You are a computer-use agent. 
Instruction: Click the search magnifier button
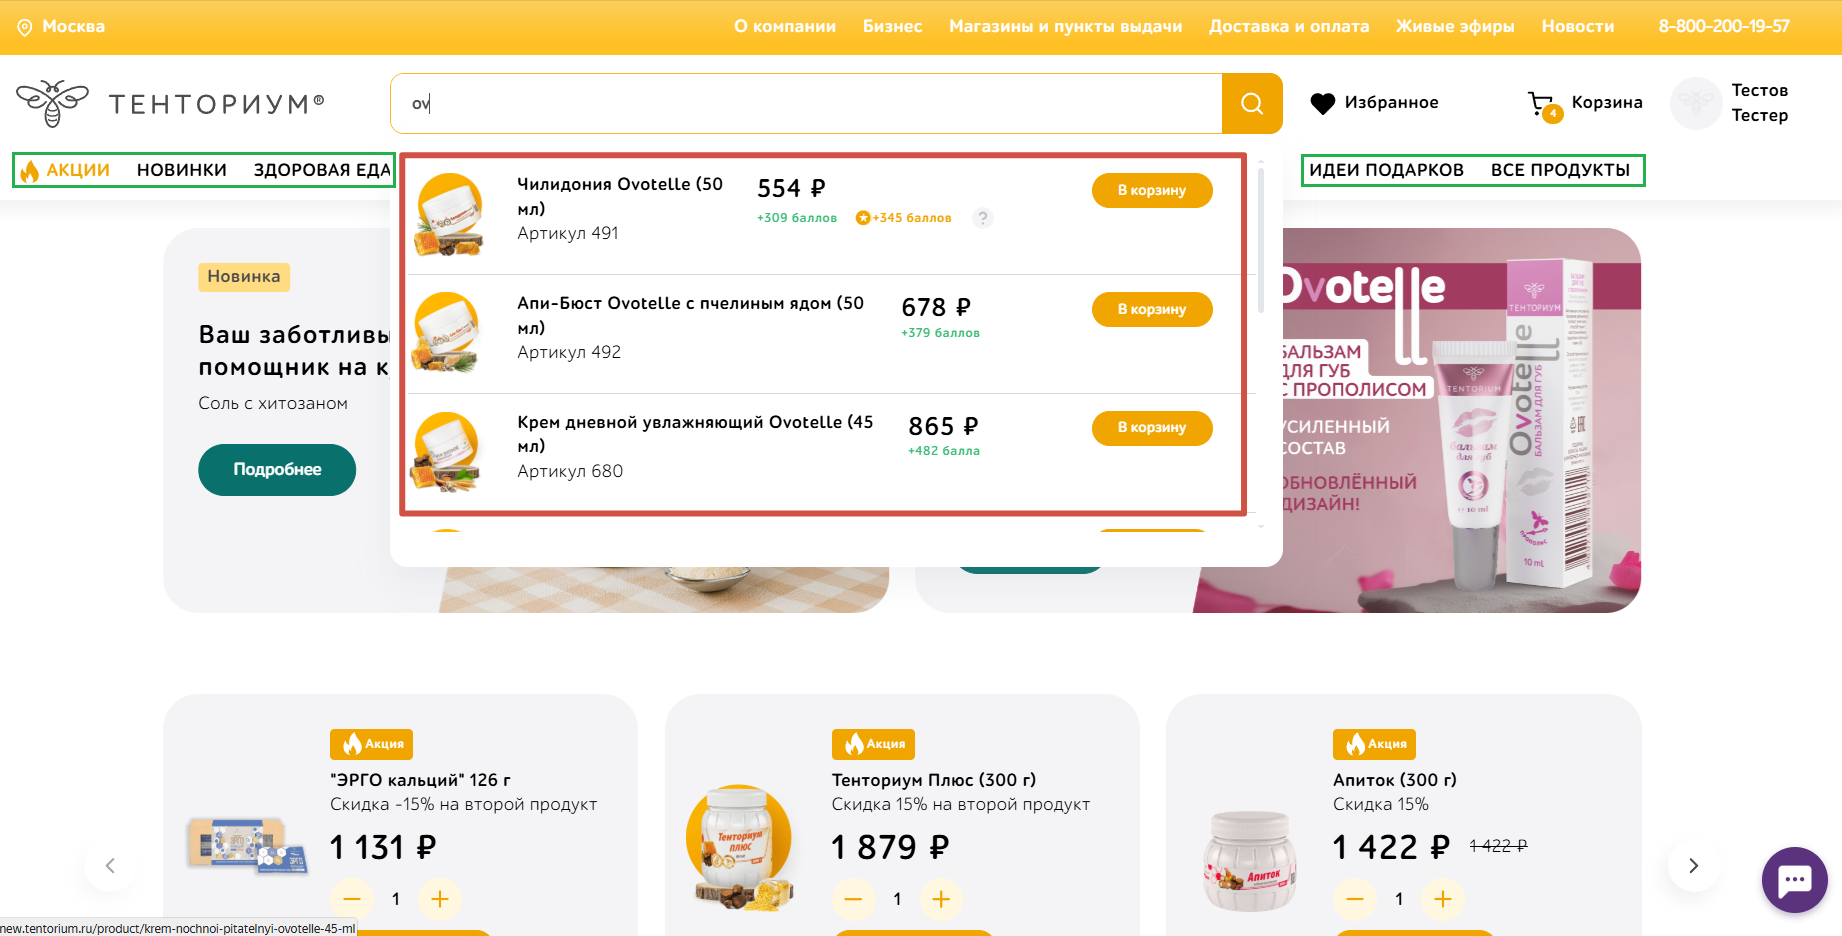coord(1252,103)
